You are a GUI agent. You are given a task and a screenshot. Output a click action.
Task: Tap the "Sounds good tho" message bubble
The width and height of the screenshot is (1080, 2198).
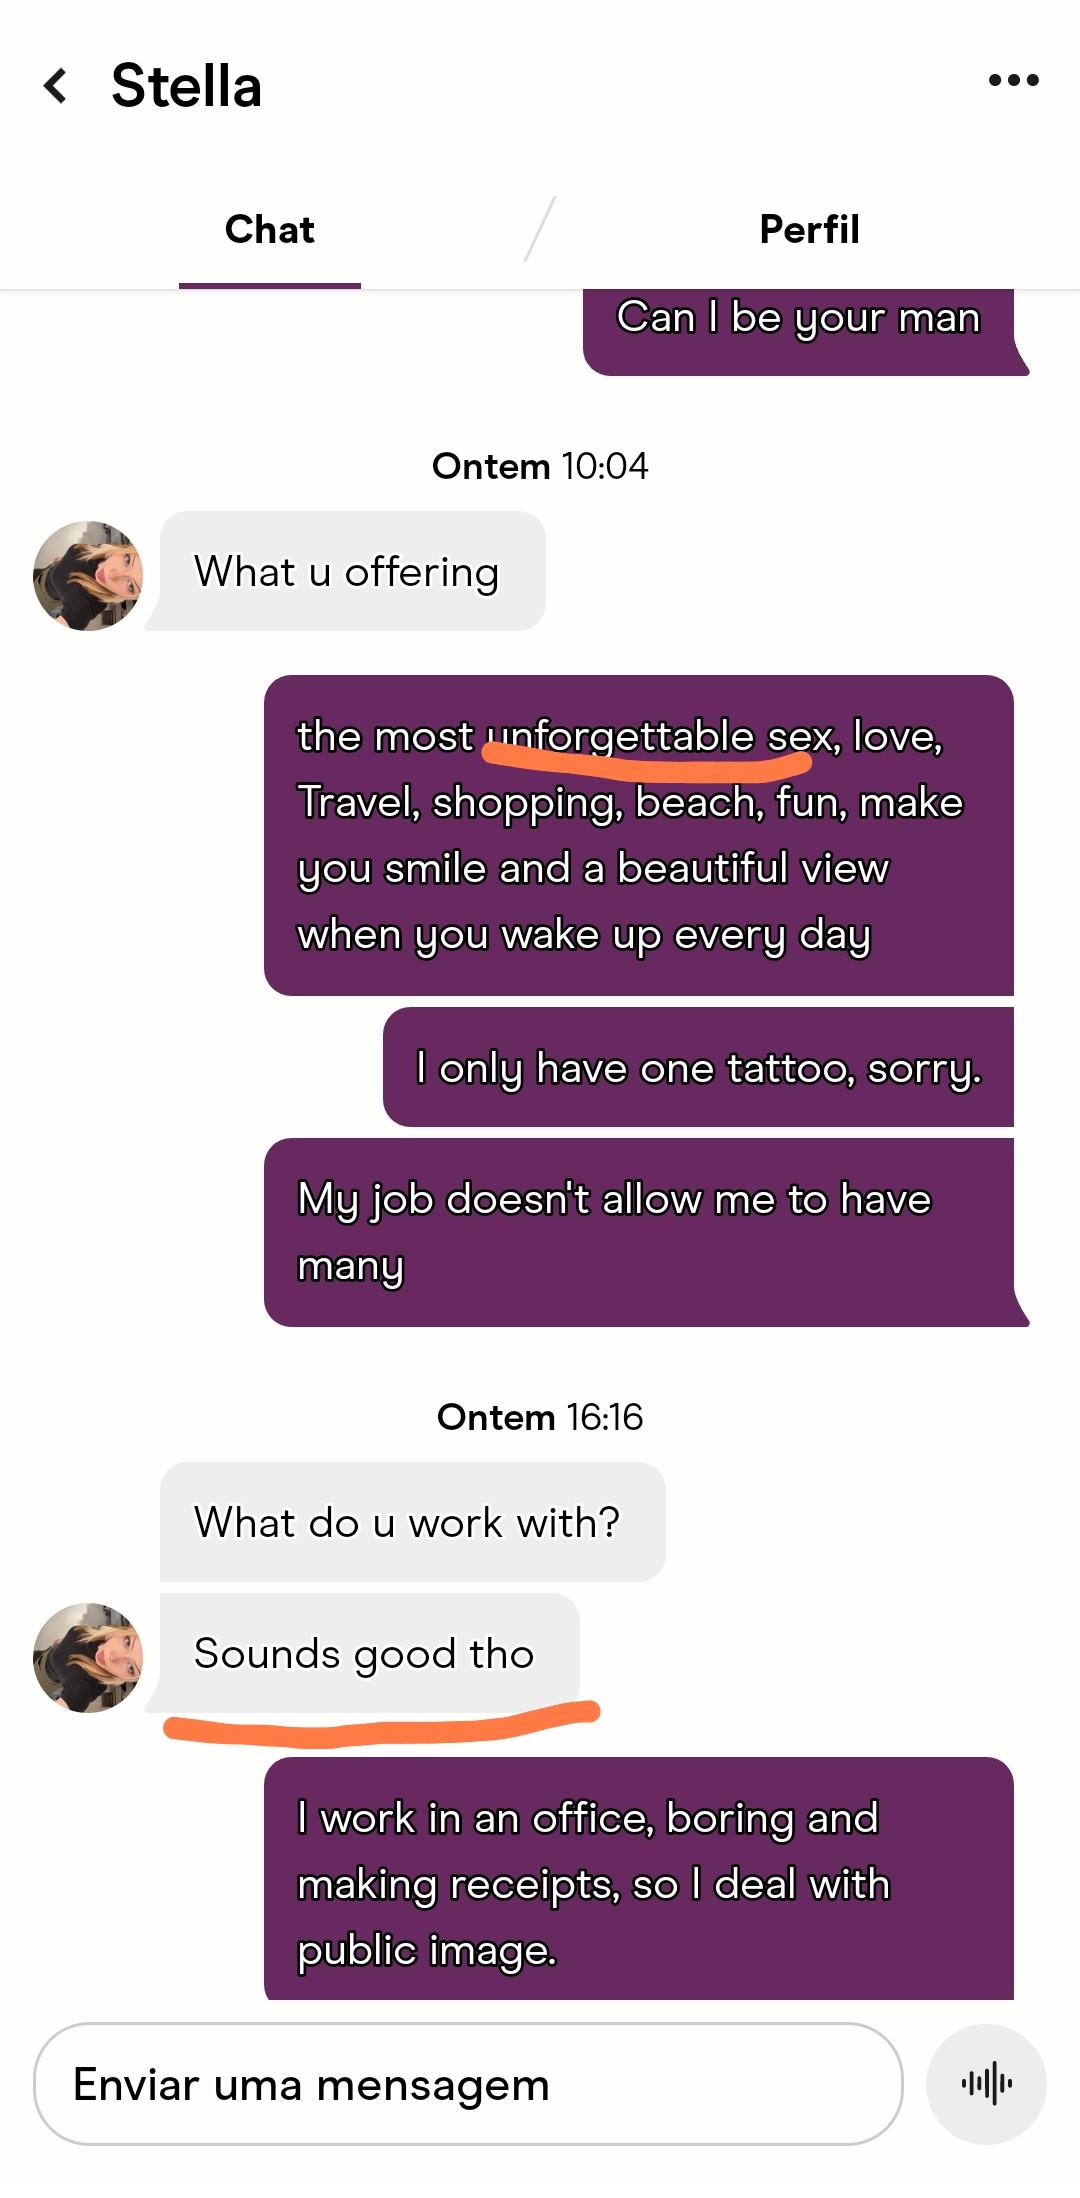click(x=369, y=1653)
